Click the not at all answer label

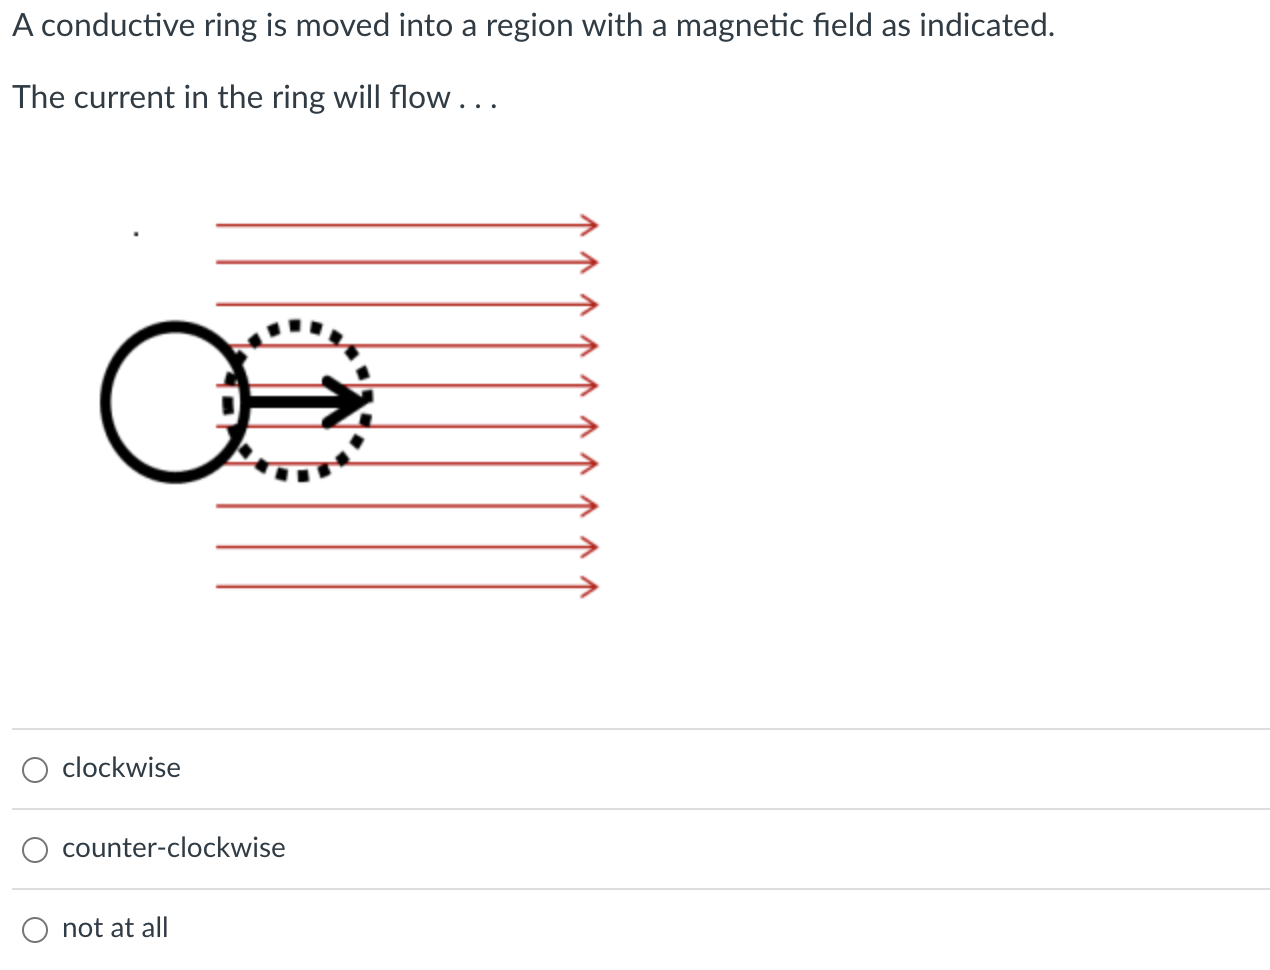[x=114, y=928]
